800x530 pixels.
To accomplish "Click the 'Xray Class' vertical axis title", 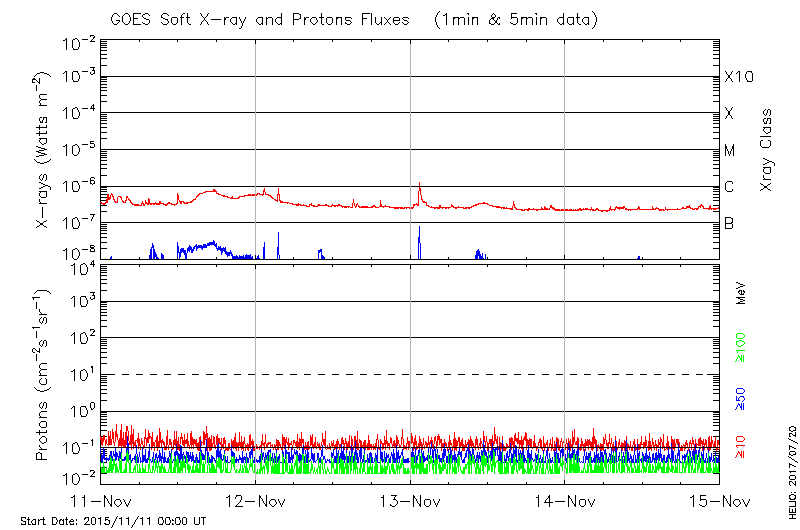I will (x=768, y=150).
